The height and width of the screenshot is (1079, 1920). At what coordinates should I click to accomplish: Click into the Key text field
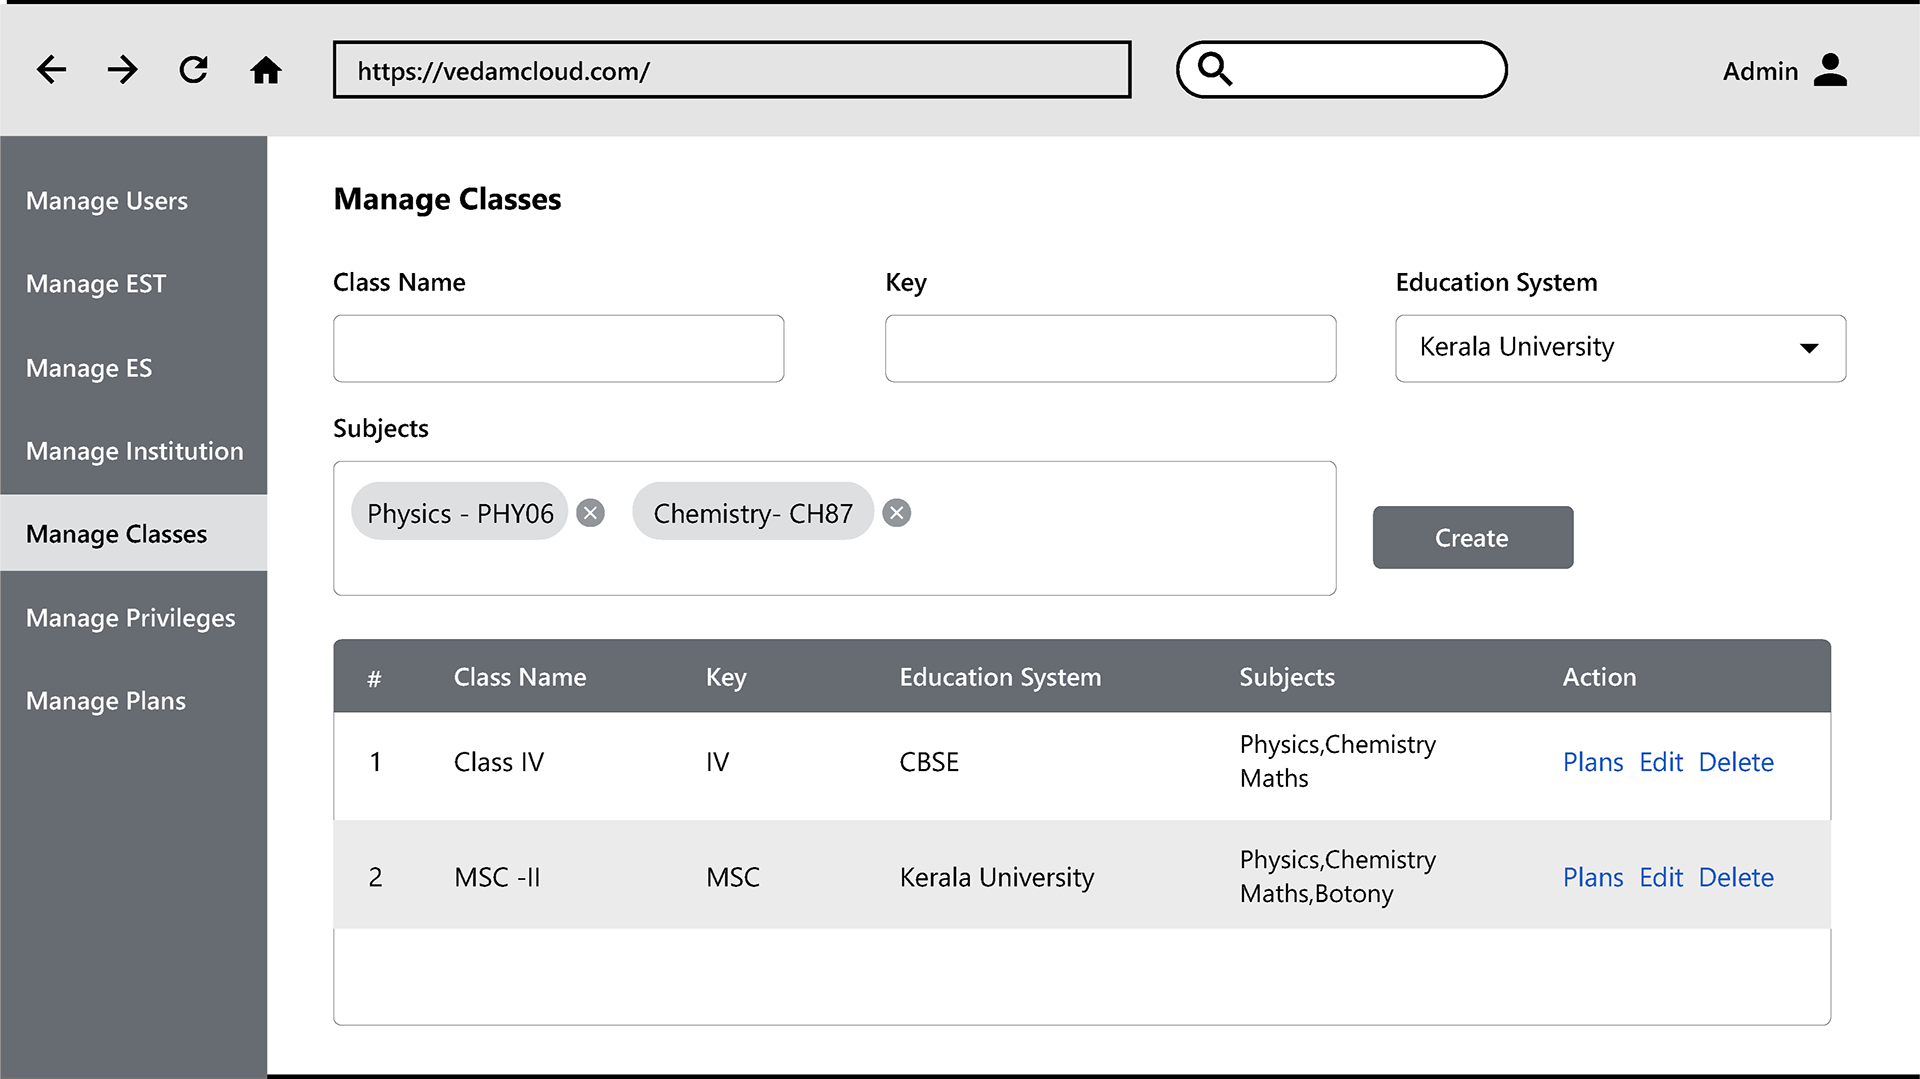(1110, 348)
